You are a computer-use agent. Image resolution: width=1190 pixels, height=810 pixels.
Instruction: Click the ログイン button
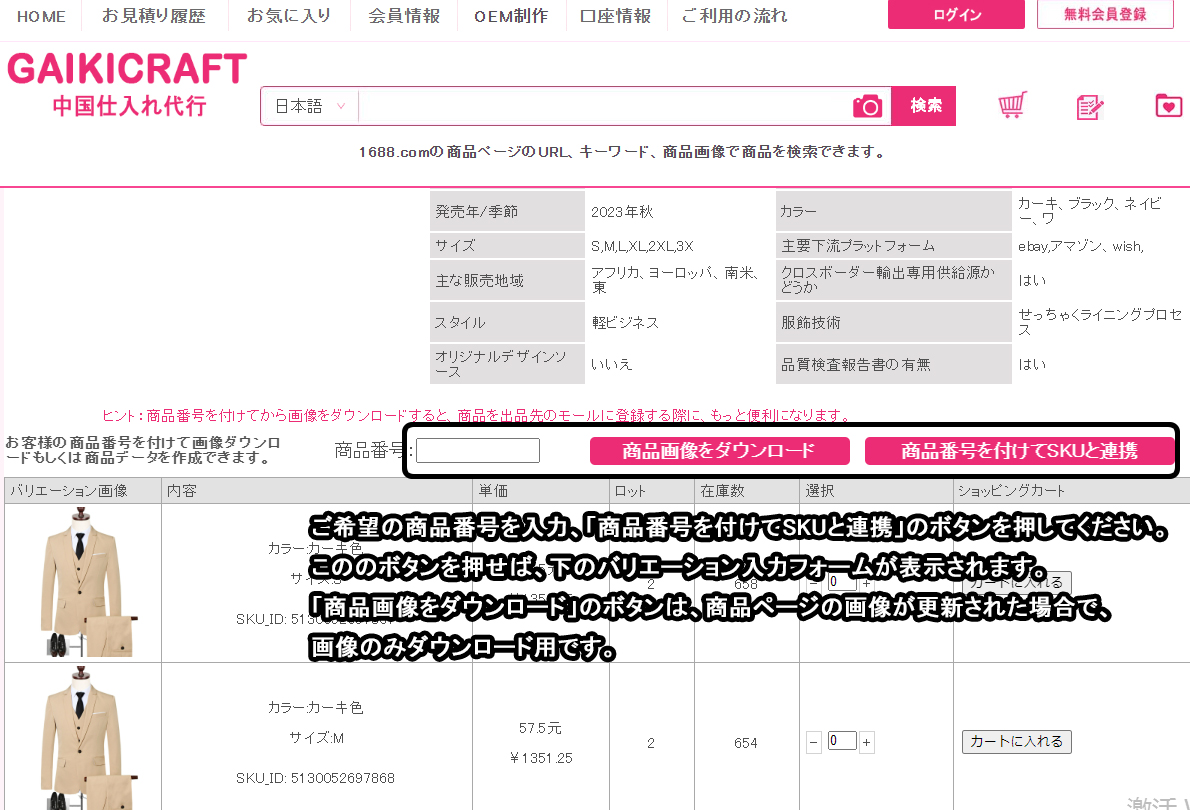pos(956,15)
